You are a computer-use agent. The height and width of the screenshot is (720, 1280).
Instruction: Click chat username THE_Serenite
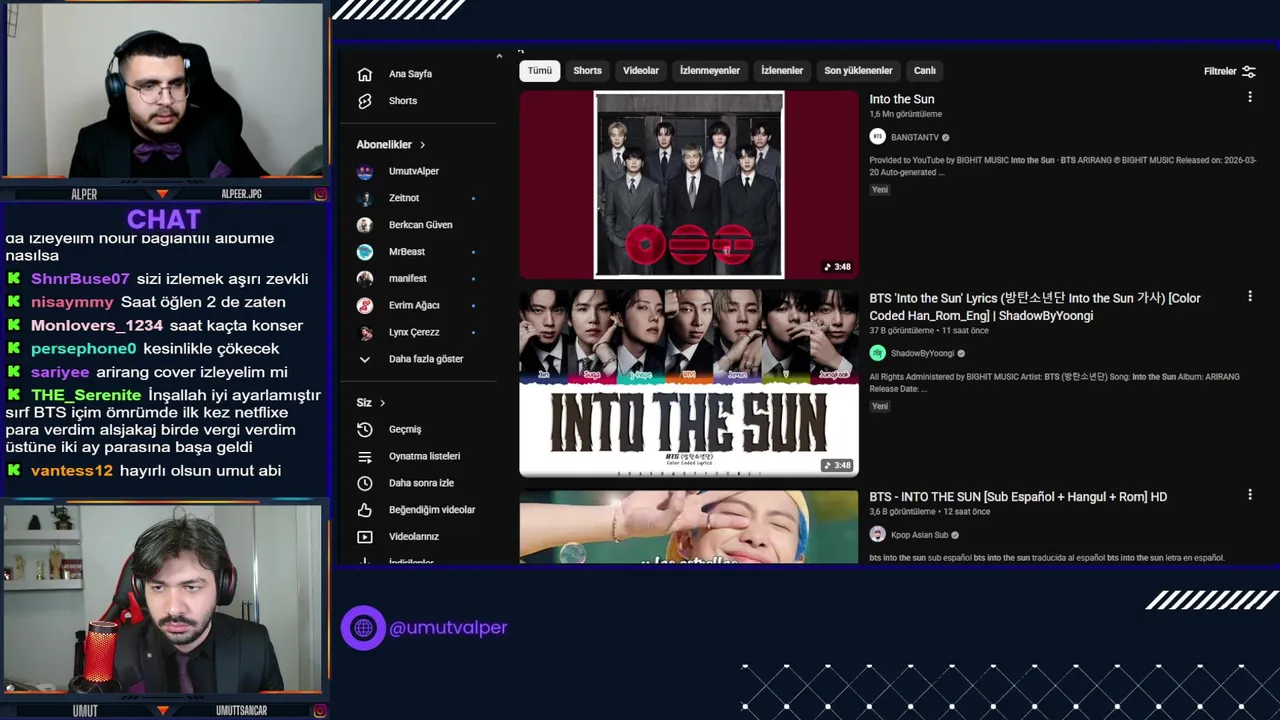(x=86, y=396)
